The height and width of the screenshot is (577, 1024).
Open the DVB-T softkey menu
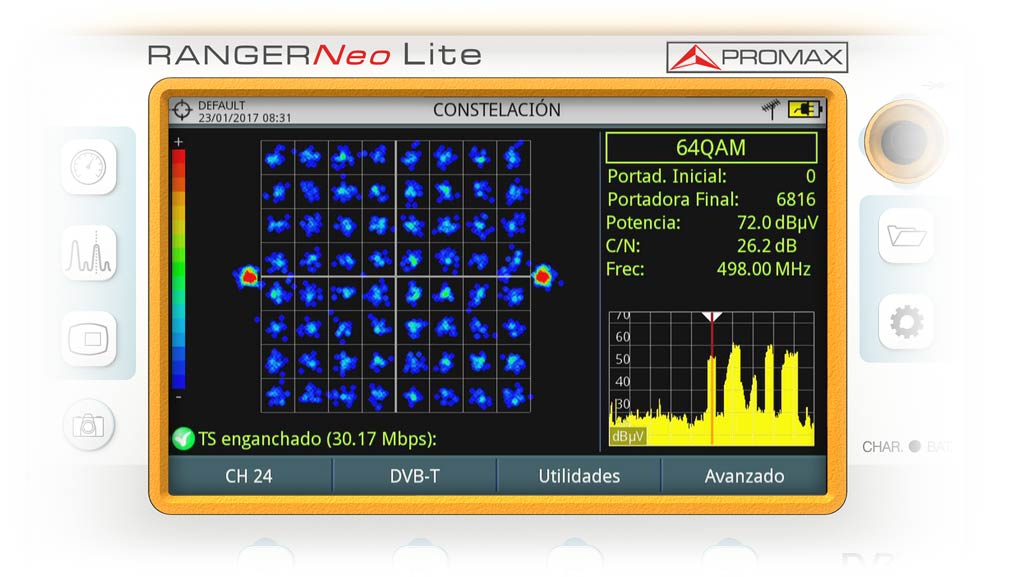(415, 476)
